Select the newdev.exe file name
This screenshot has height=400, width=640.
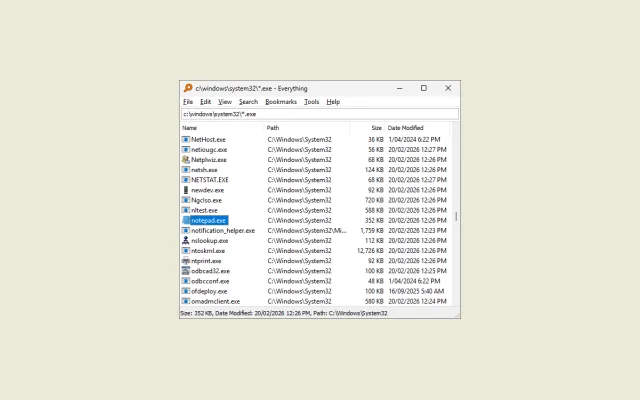207,190
